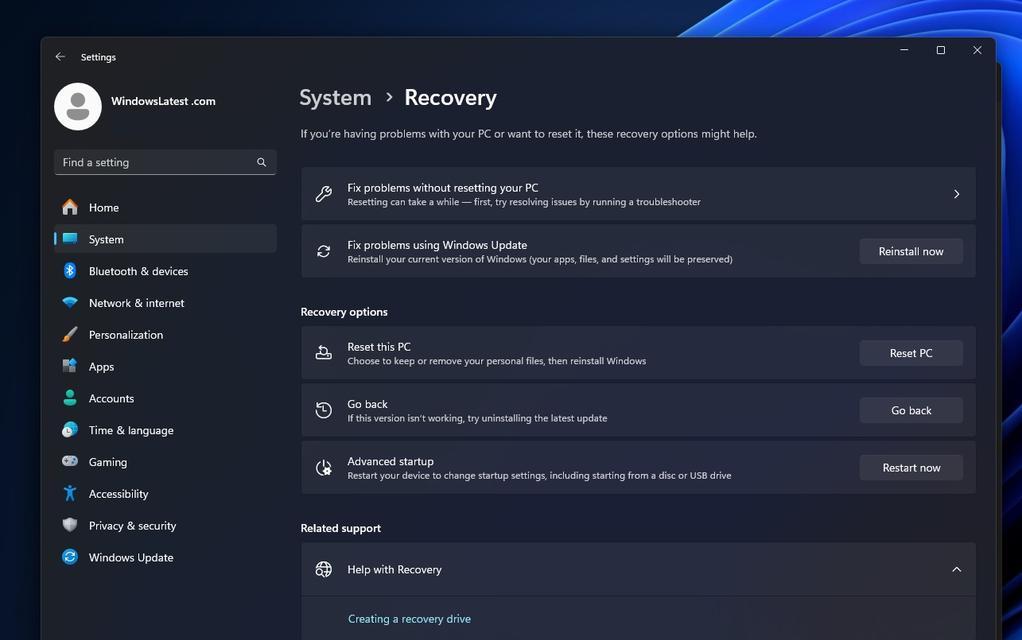1022x640 pixels.
Task: Click the Go back button
Action: pyautogui.click(x=911, y=410)
